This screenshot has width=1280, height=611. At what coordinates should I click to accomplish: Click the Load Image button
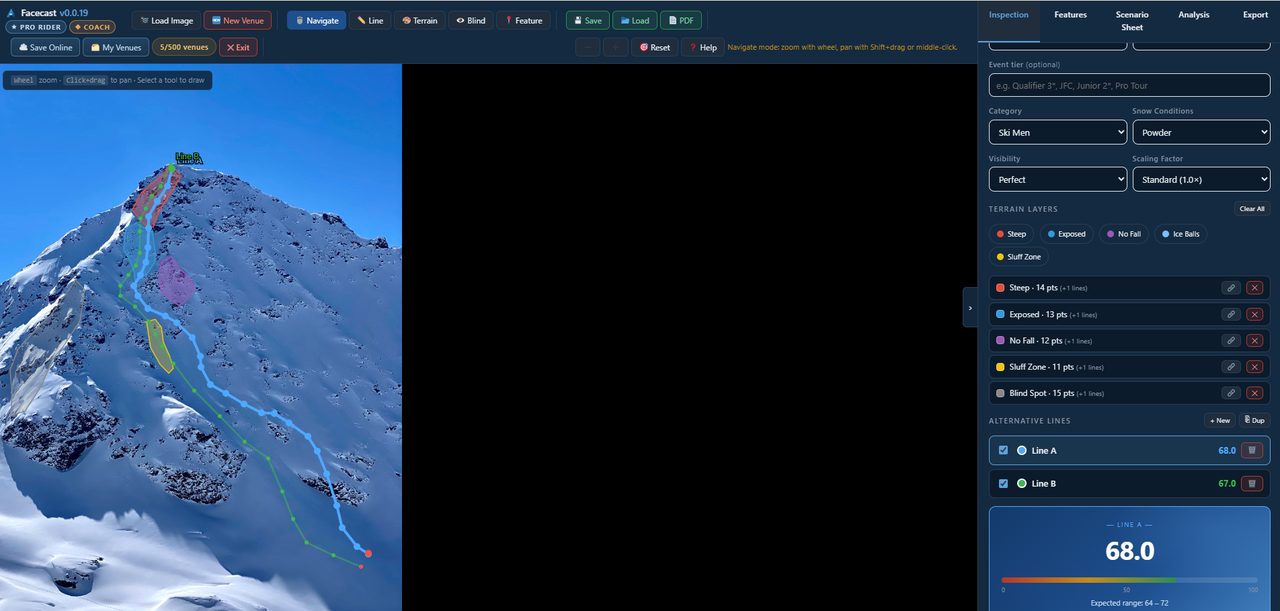[x=166, y=20]
